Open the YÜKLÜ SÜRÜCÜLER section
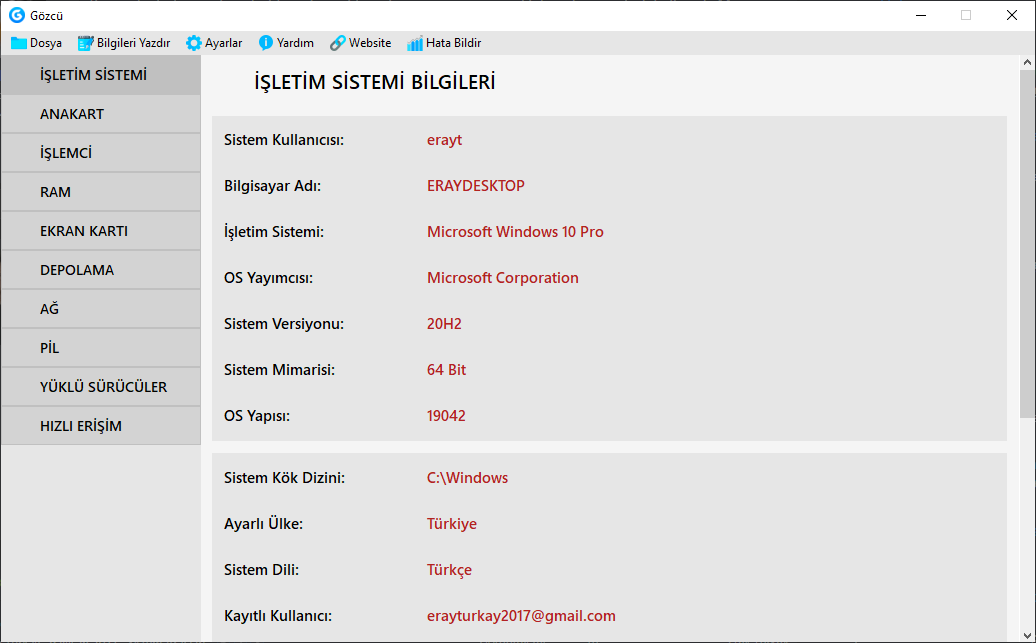 (101, 387)
